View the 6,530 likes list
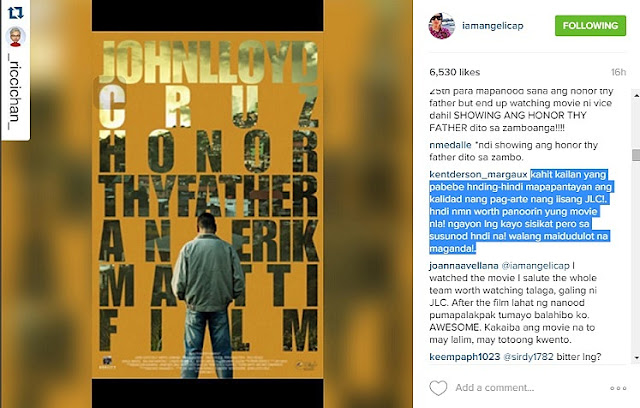Viewport: 640px width, 408px height. tap(454, 72)
